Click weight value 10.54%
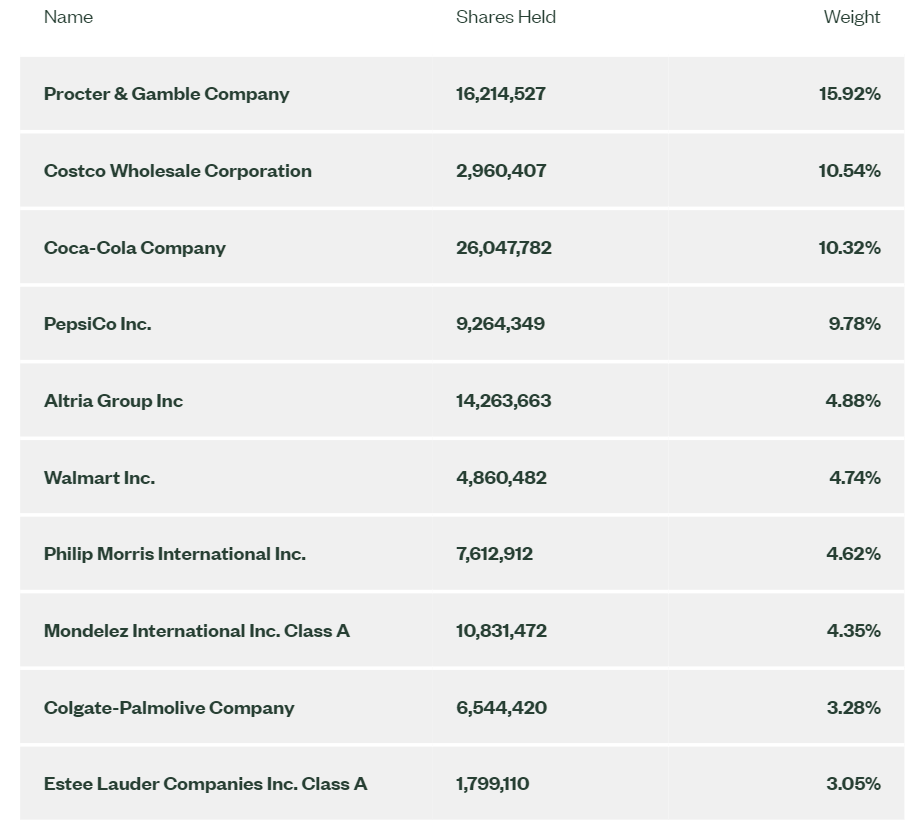This screenshot has height=833, width=917. coord(850,171)
